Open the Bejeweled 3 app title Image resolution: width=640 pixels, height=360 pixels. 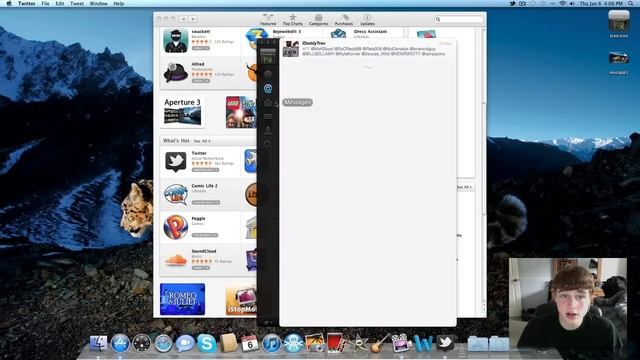click(x=287, y=31)
